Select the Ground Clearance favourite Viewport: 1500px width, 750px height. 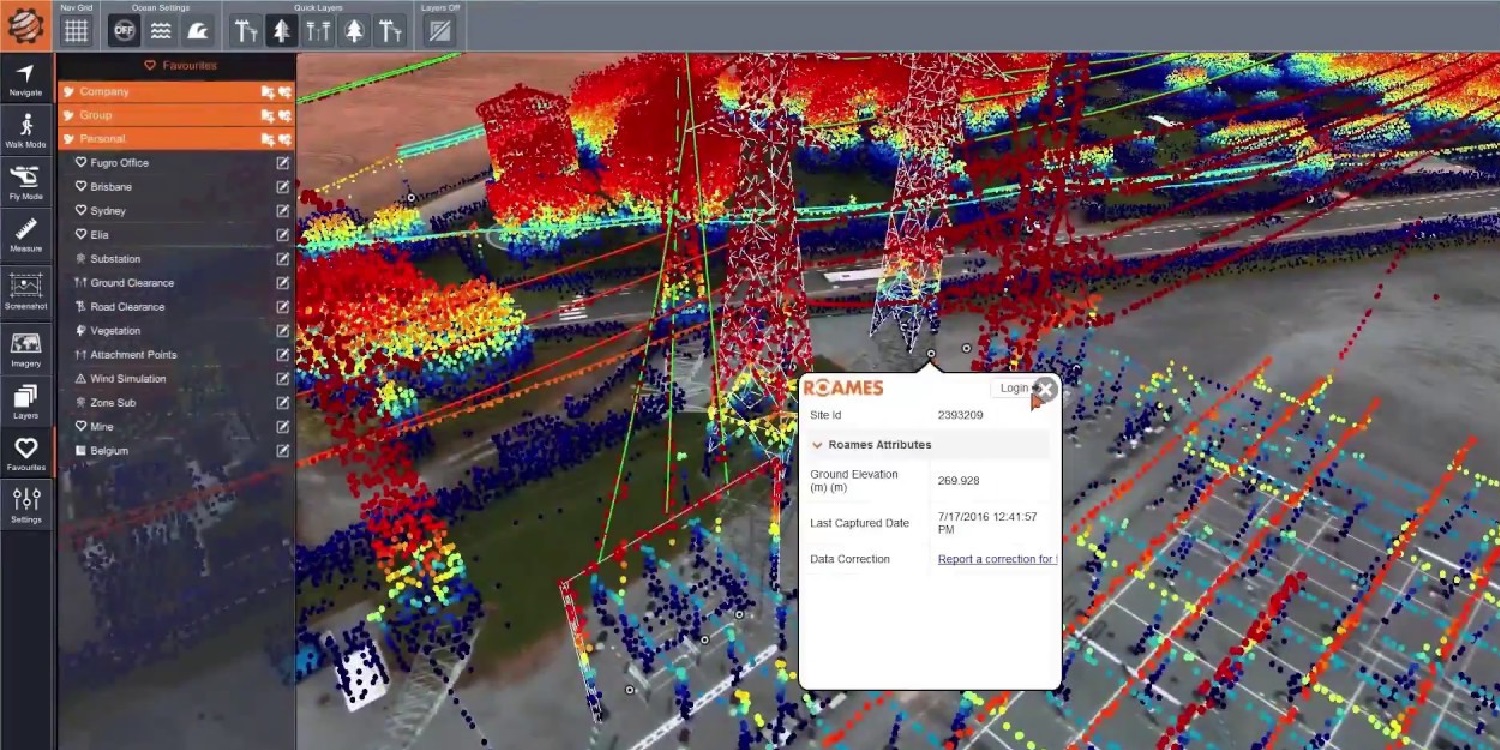[132, 283]
